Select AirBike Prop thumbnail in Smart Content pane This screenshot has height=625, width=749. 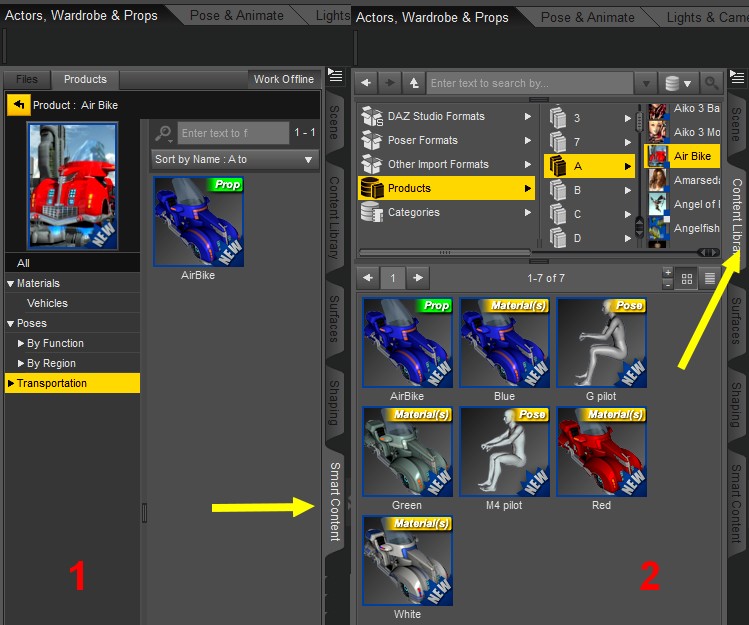pyautogui.click(x=198, y=222)
